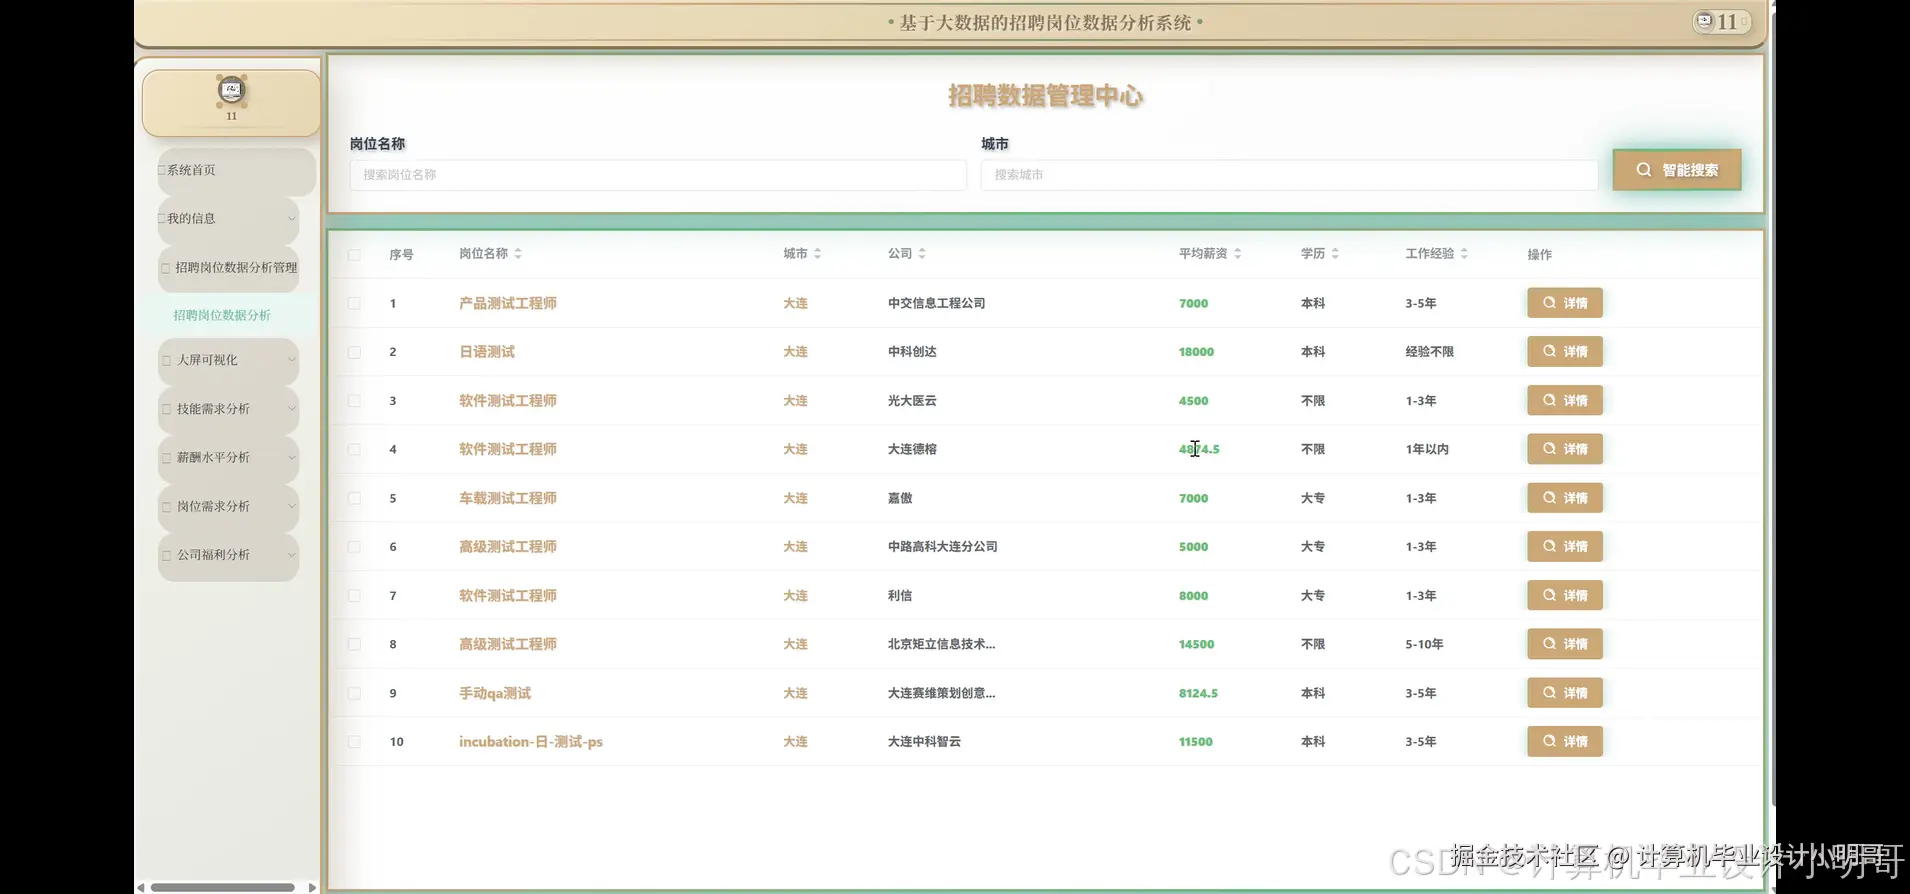Check row 7 of company 利信
1910x894 pixels.
click(x=354, y=596)
